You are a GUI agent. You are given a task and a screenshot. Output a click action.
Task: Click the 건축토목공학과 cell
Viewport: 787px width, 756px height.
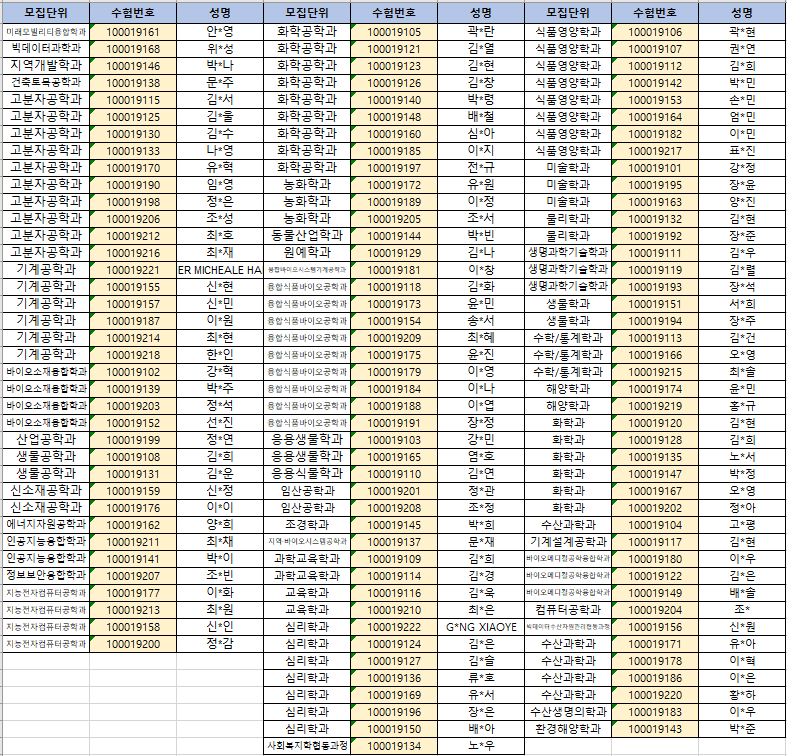pos(45,83)
